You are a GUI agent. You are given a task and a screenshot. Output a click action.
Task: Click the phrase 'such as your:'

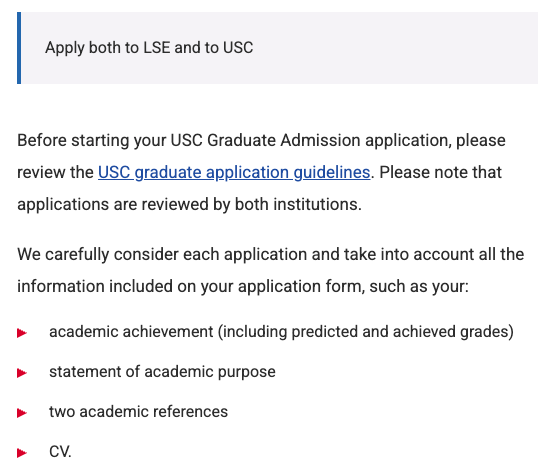tap(419, 286)
